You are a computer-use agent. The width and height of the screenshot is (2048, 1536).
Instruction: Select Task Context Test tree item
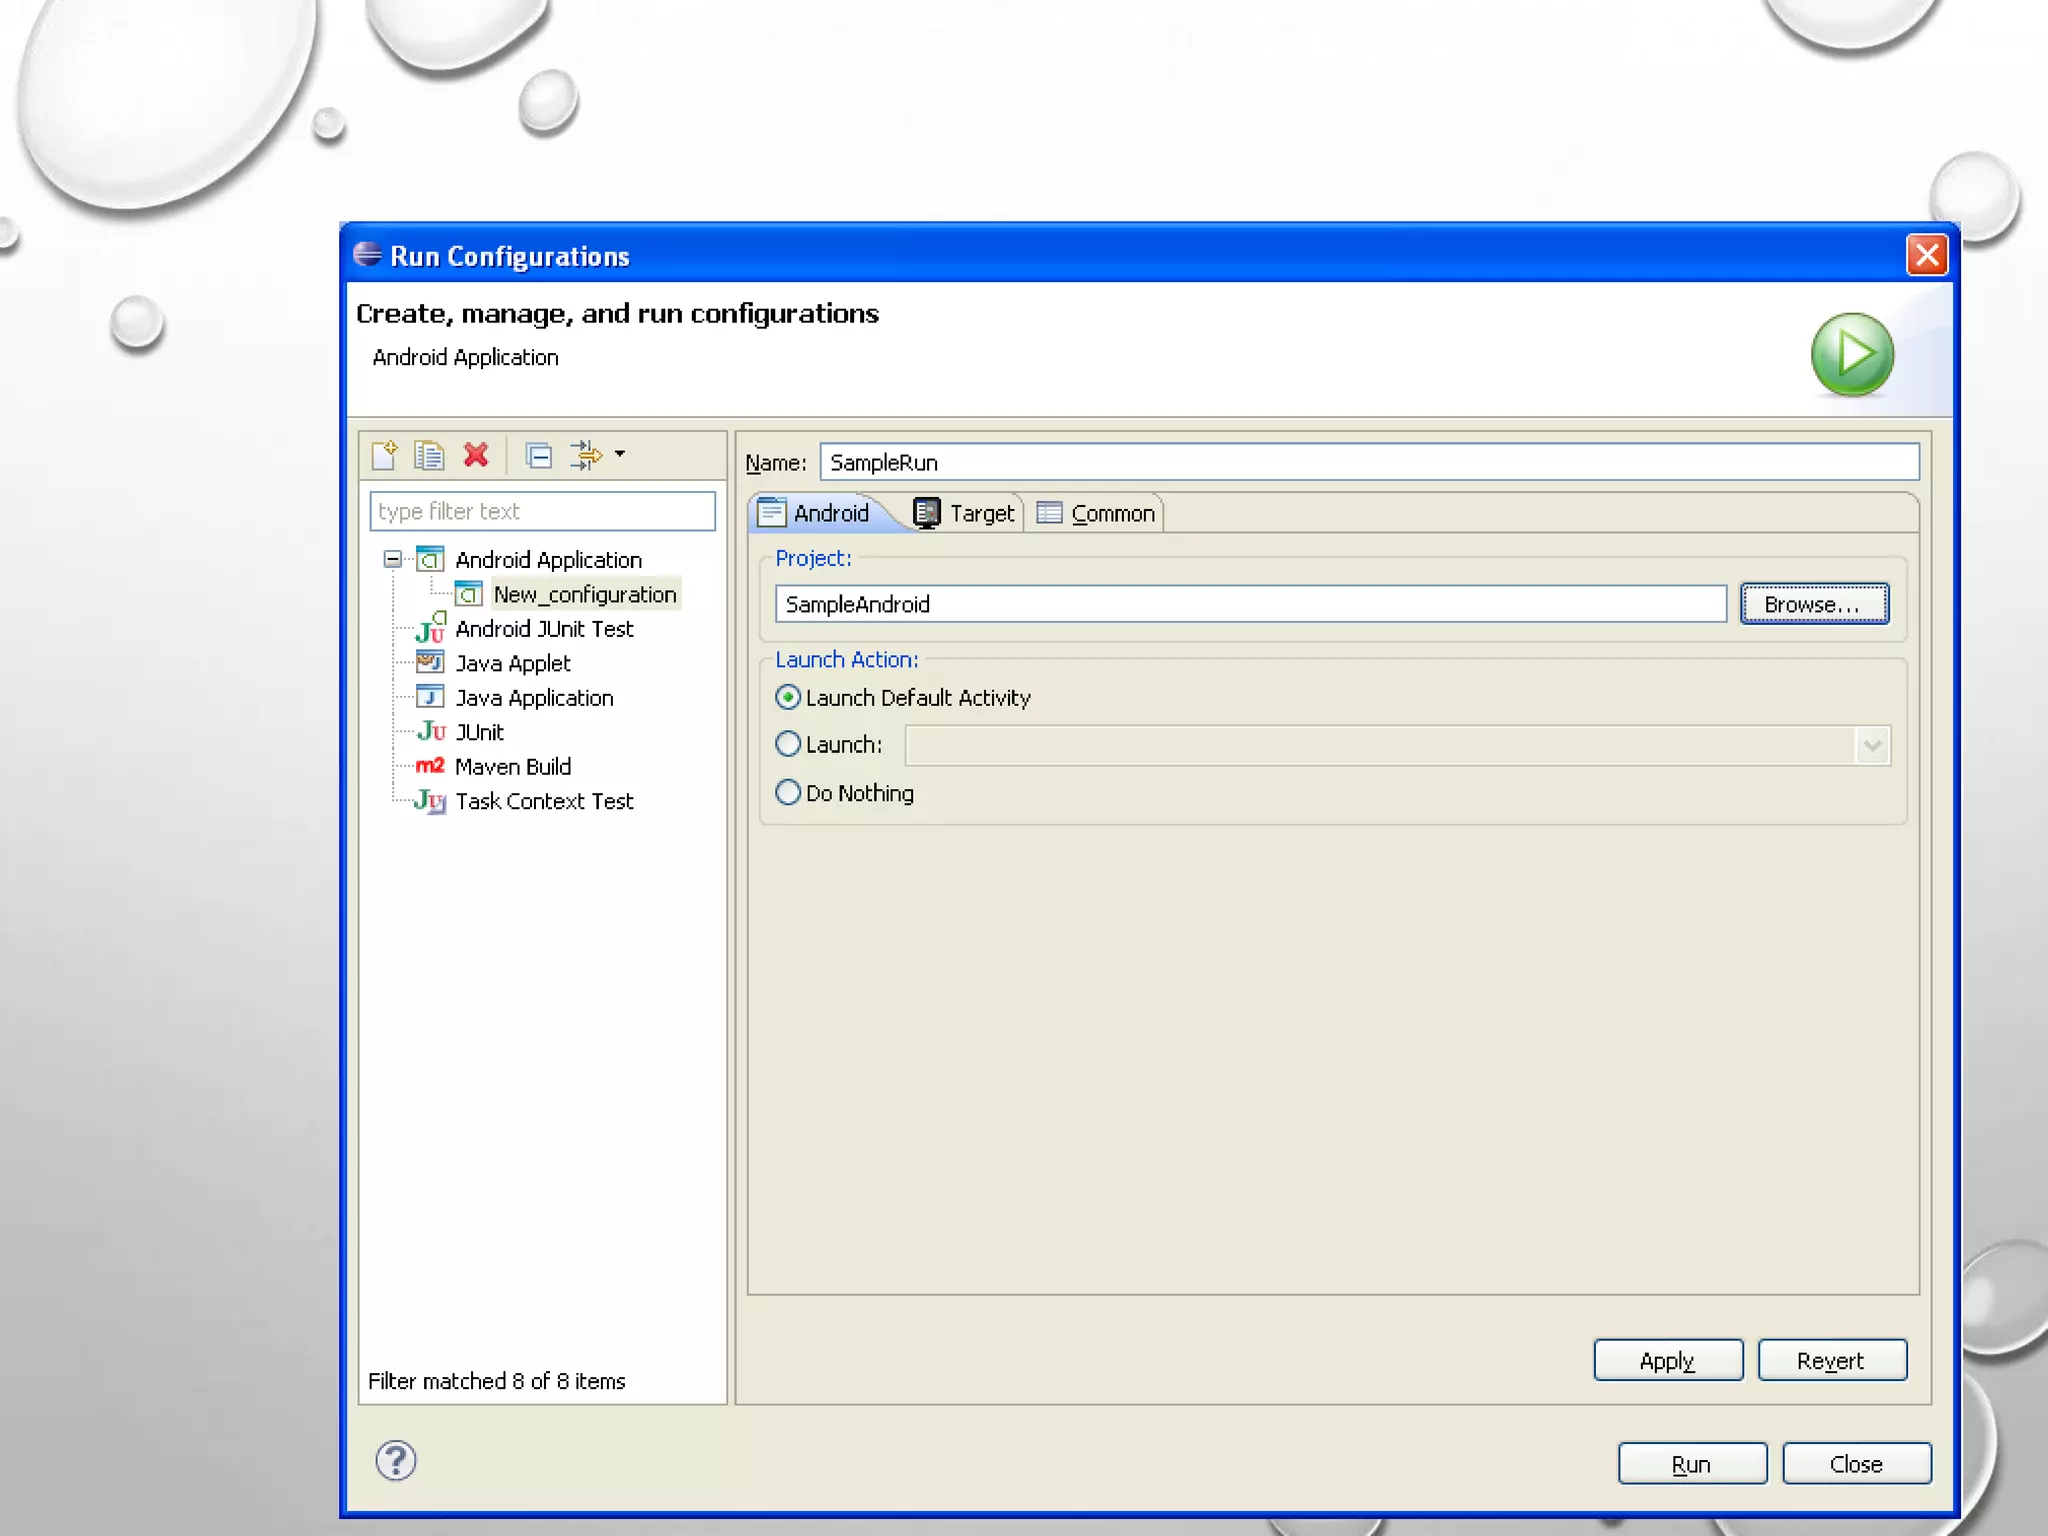(x=544, y=801)
